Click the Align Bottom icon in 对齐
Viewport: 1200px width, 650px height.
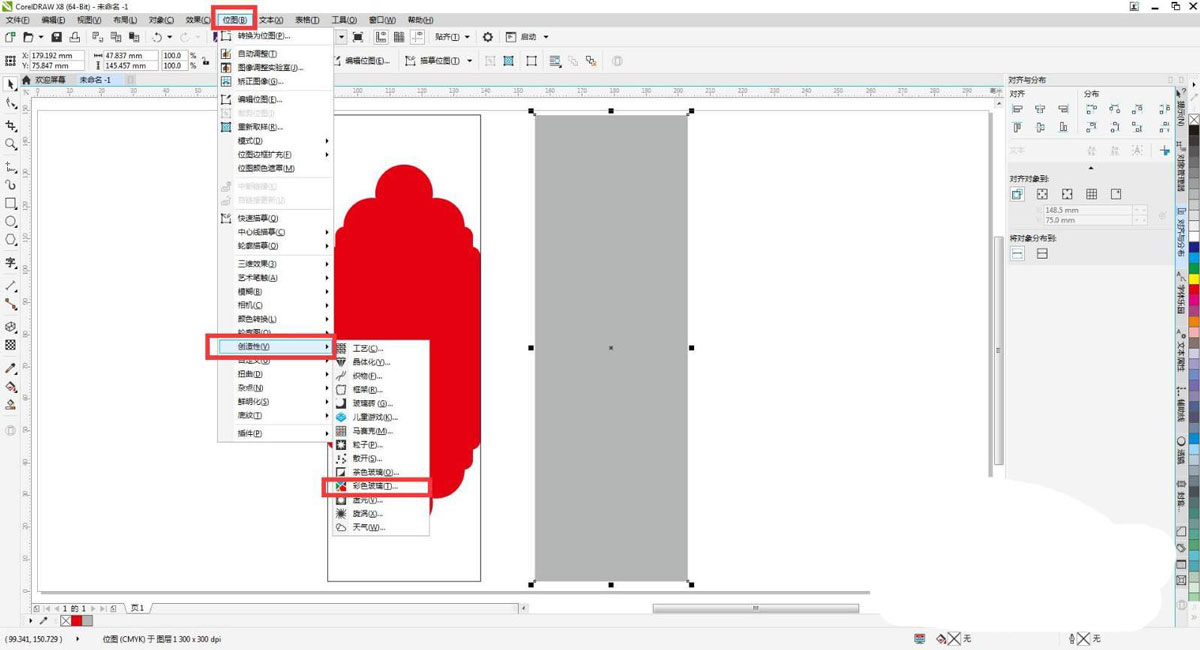[x=1065, y=127]
